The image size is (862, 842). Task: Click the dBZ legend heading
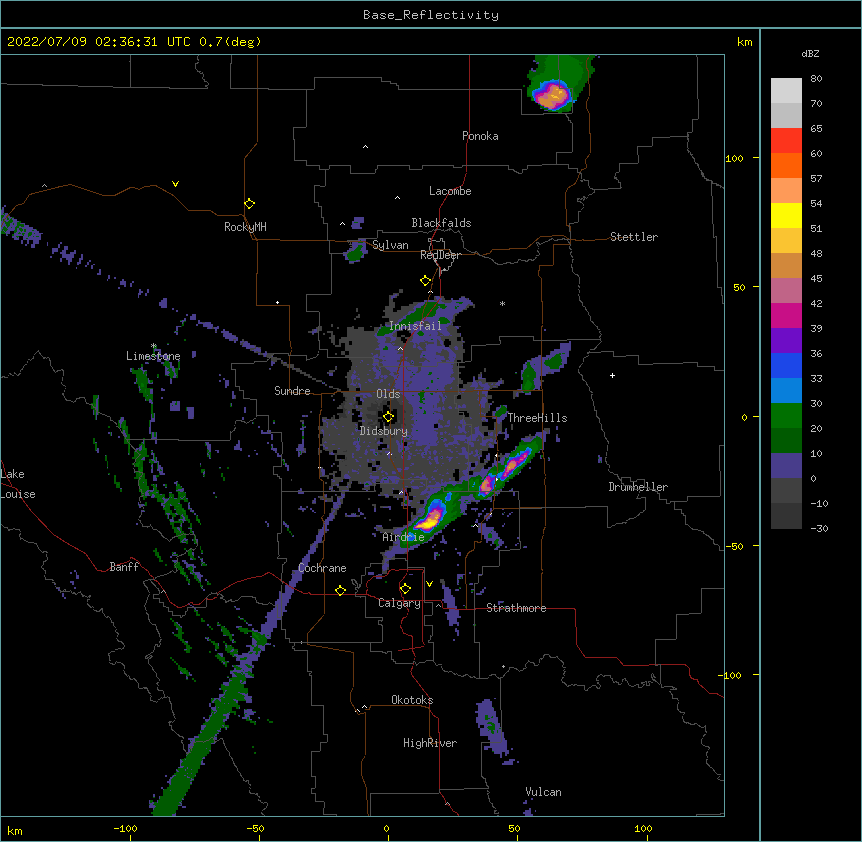[810, 54]
